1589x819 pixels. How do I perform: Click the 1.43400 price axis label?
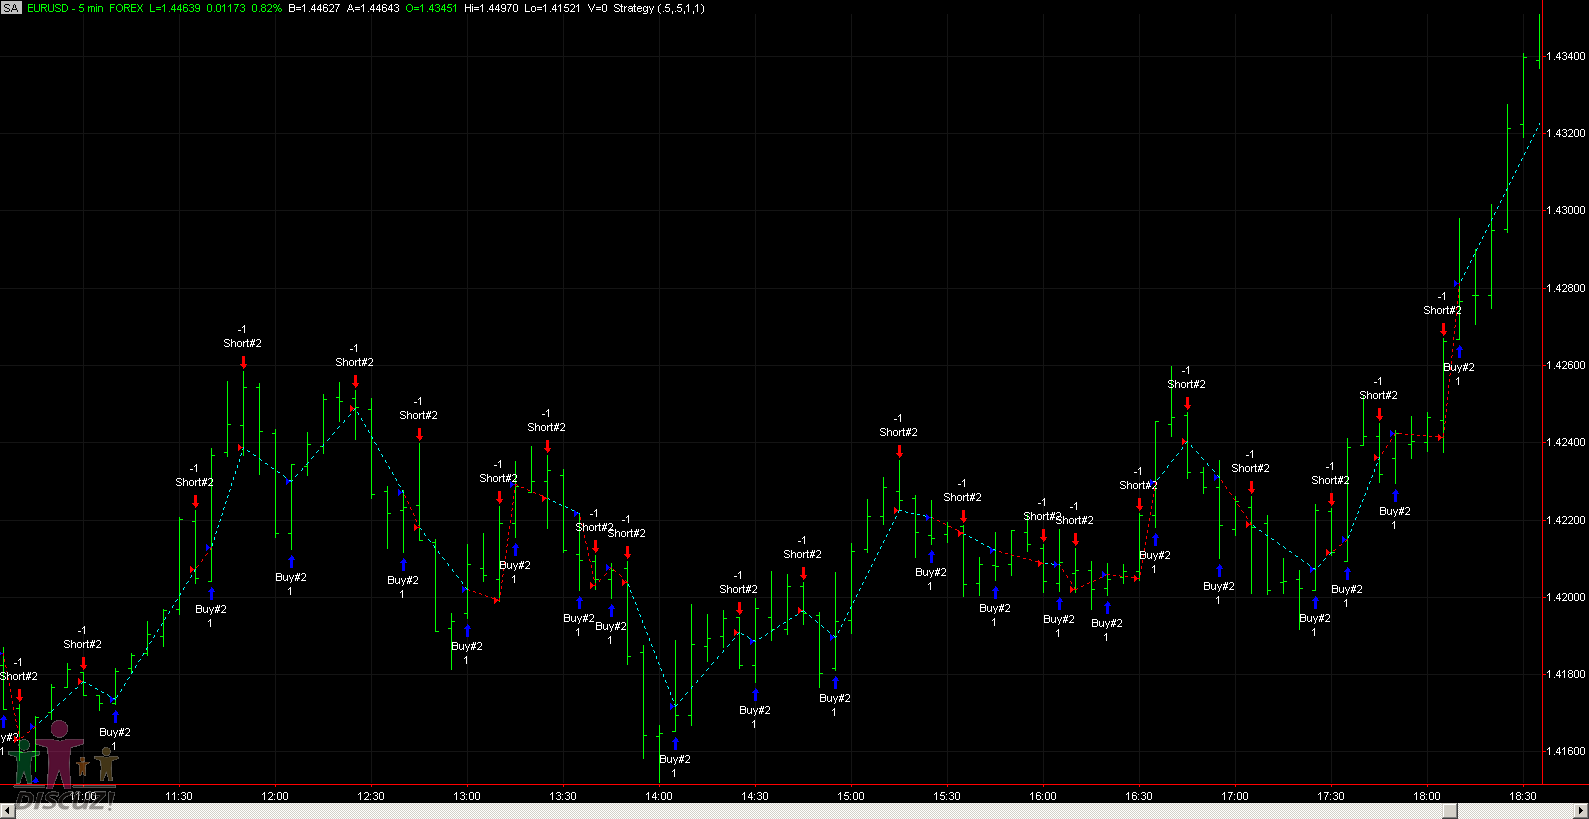[x=1566, y=56]
